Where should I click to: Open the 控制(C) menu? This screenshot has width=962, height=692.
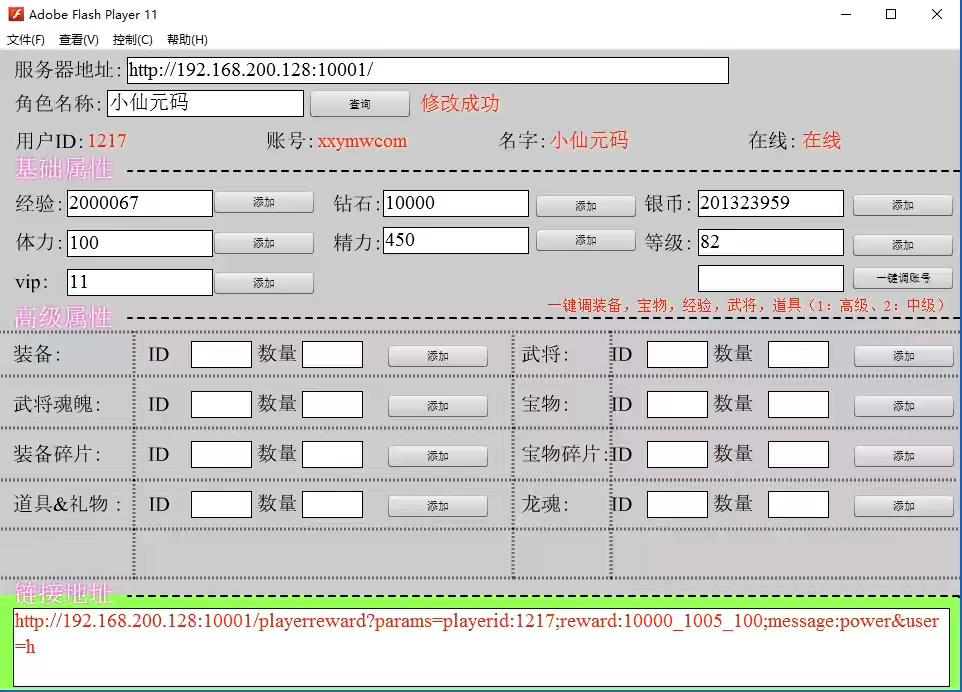[x=133, y=40]
